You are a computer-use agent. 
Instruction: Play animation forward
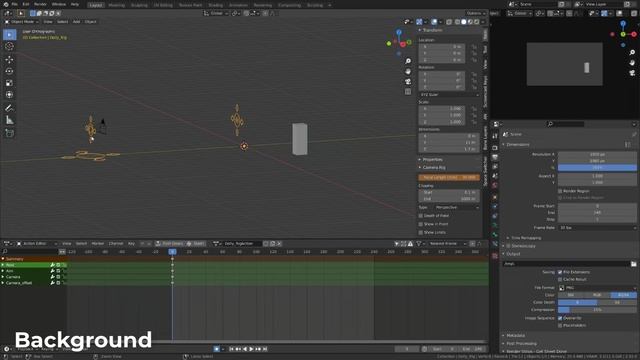[251, 349]
